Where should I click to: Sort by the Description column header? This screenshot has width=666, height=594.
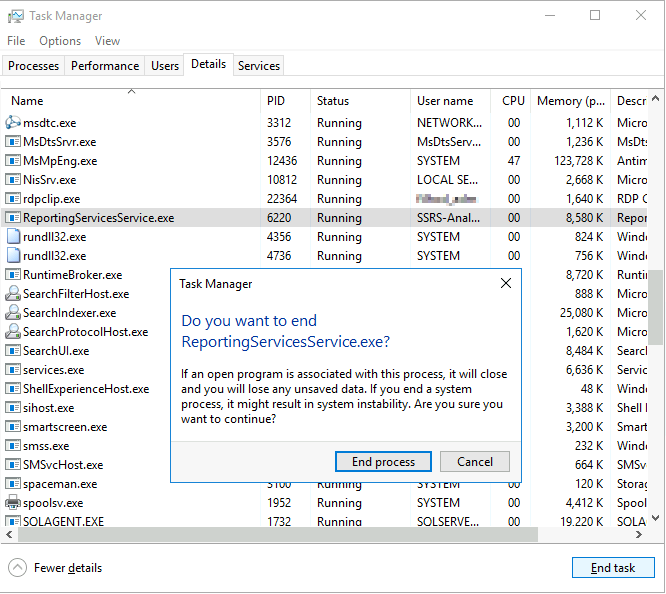(x=629, y=101)
